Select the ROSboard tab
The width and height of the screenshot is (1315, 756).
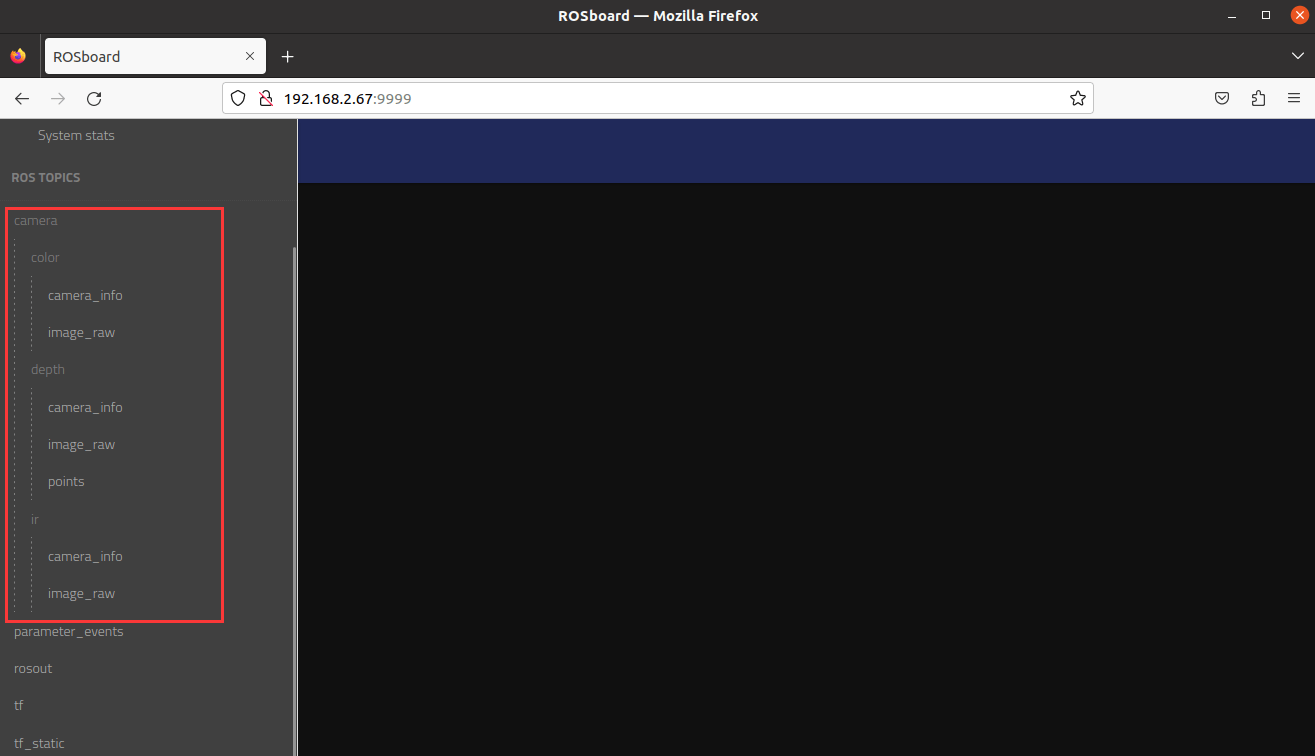155,56
